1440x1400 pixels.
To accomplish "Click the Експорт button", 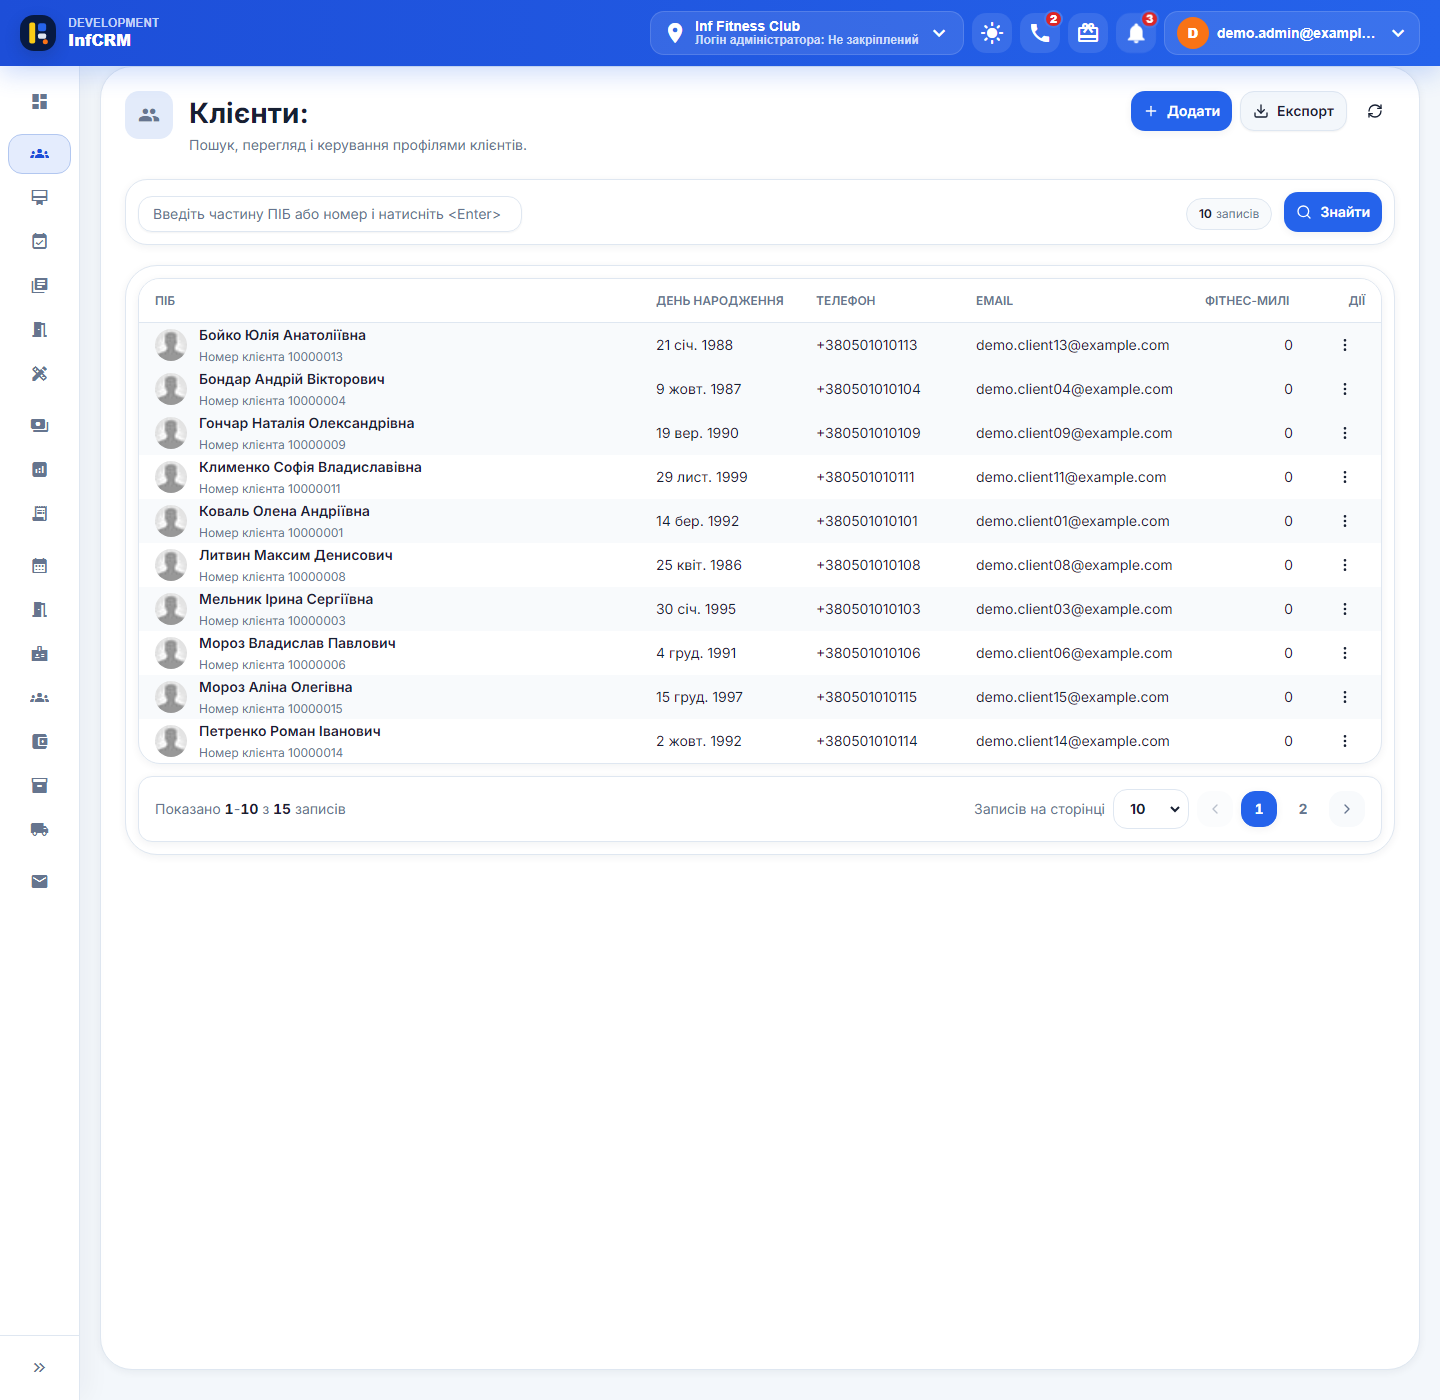I will coord(1293,111).
